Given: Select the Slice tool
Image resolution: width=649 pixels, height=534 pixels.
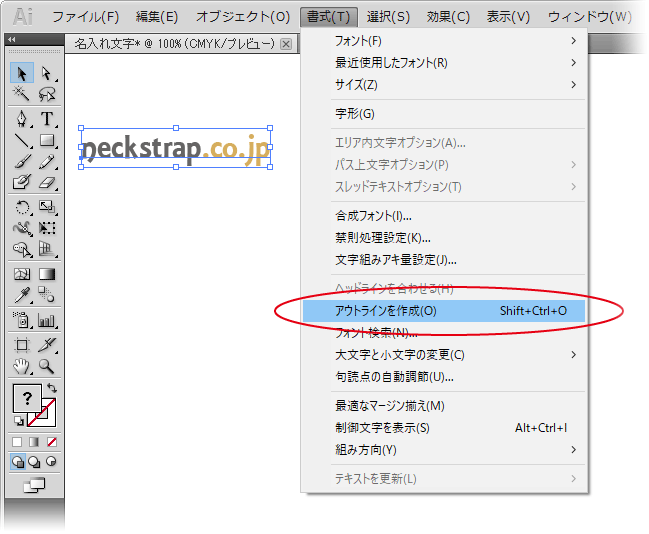Looking at the screenshot, I should 47,345.
